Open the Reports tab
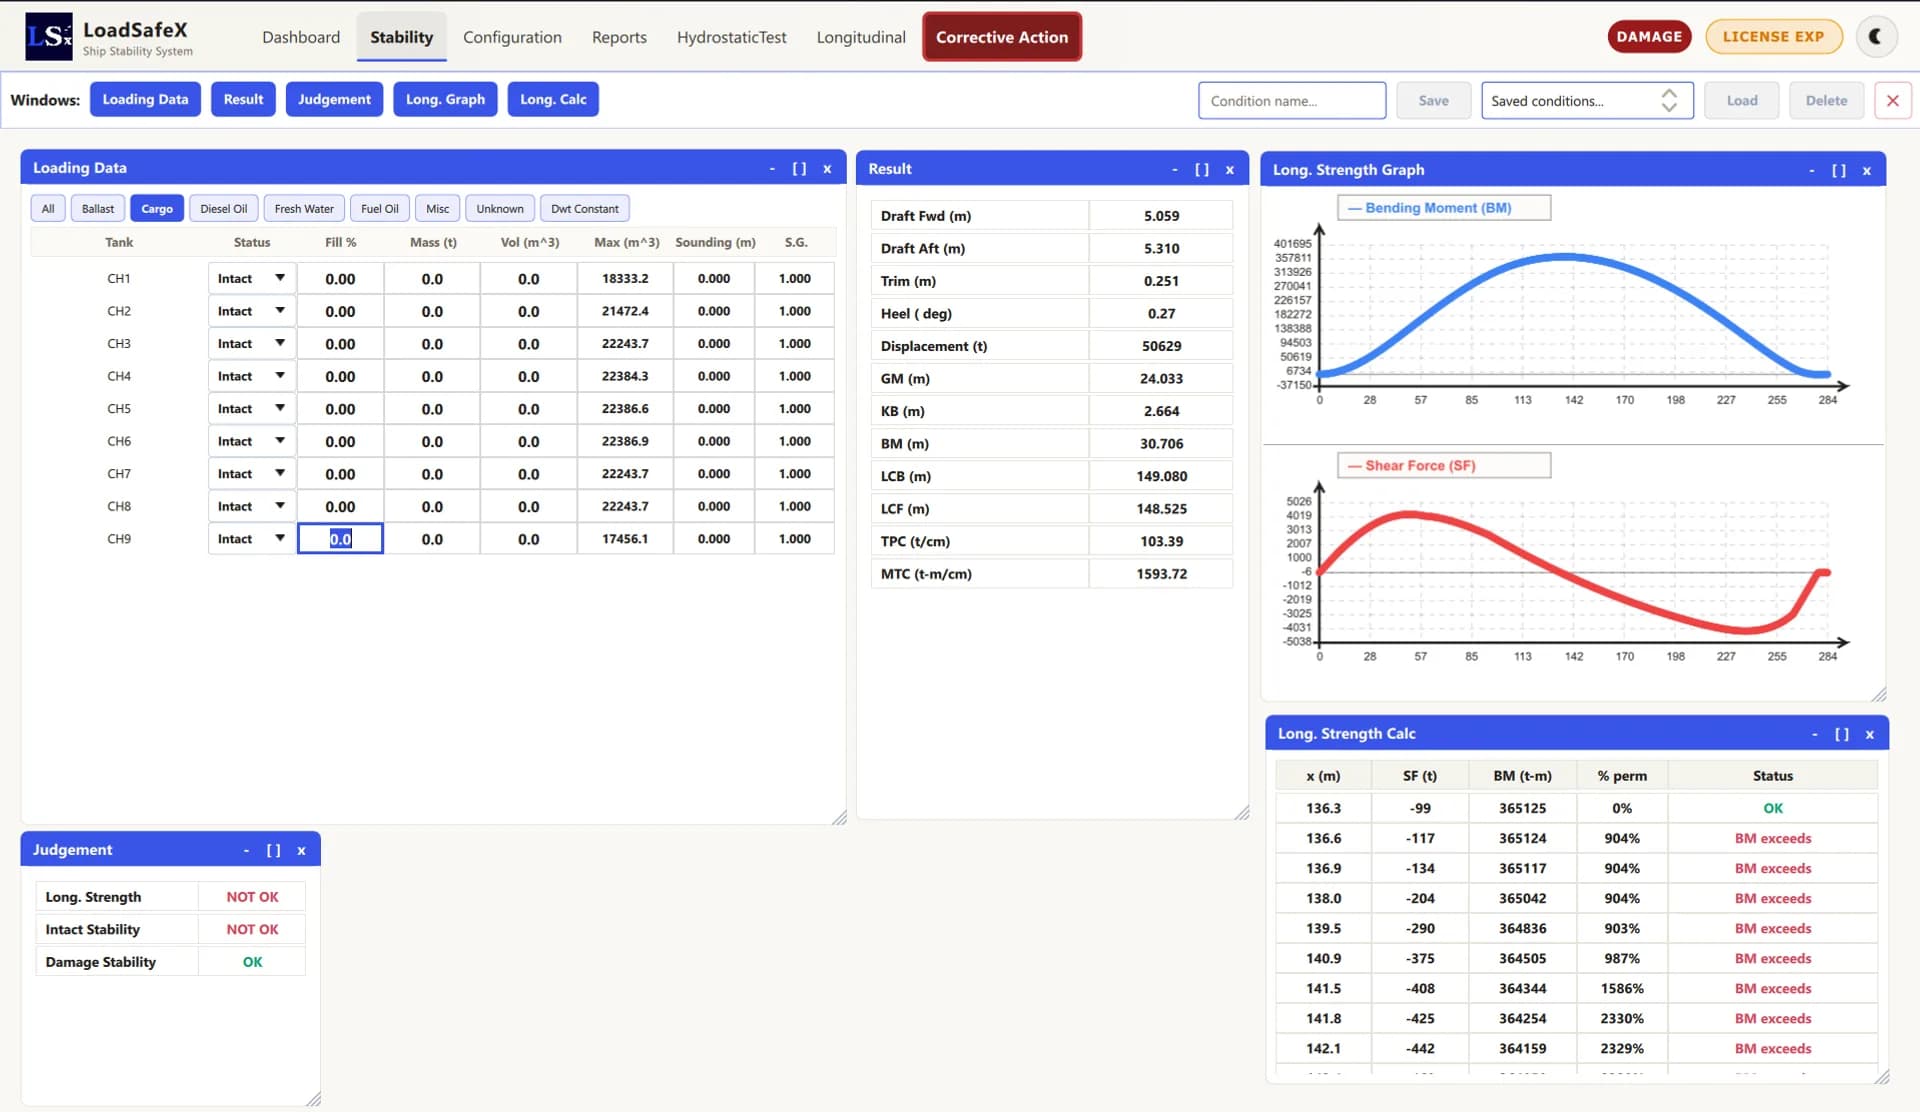This screenshot has height=1112, width=1920. [619, 37]
